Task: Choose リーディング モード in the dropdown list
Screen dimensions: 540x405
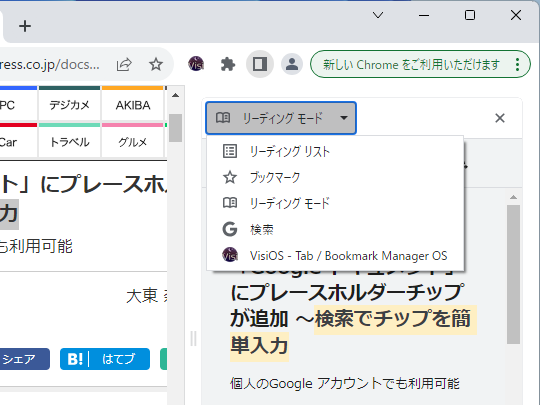Action: click(335, 203)
